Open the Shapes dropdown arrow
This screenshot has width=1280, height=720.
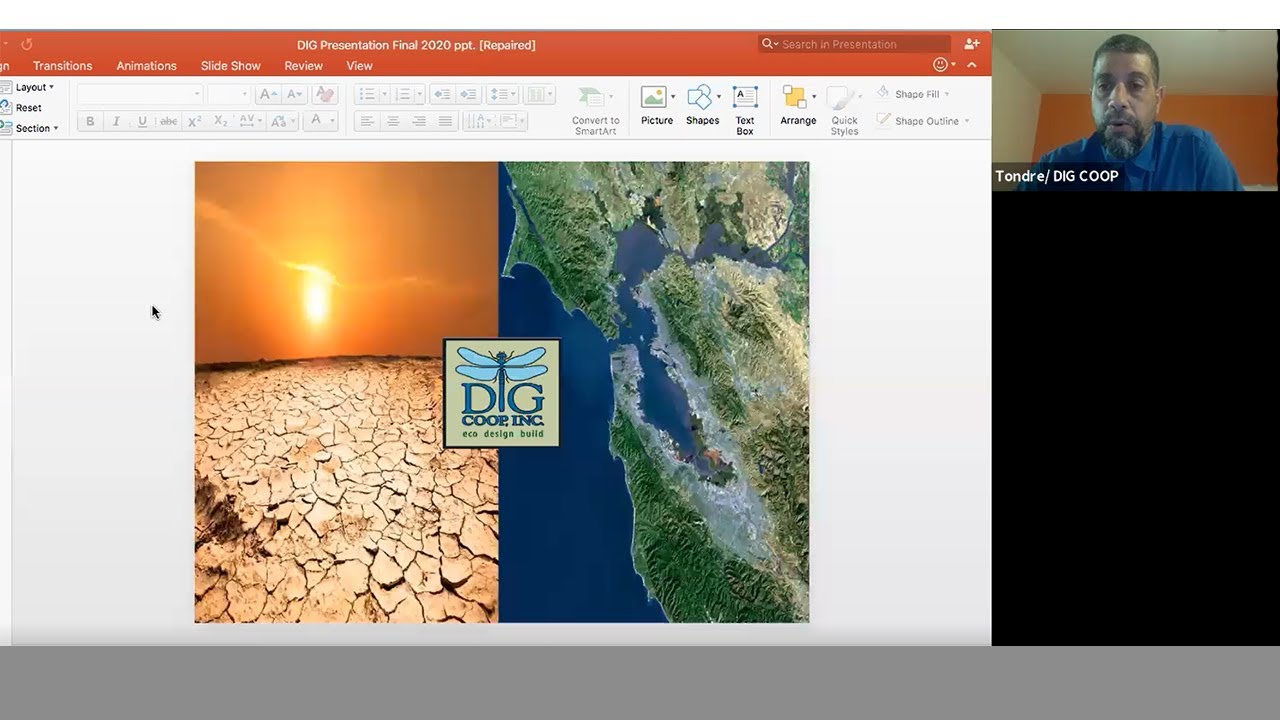point(719,97)
